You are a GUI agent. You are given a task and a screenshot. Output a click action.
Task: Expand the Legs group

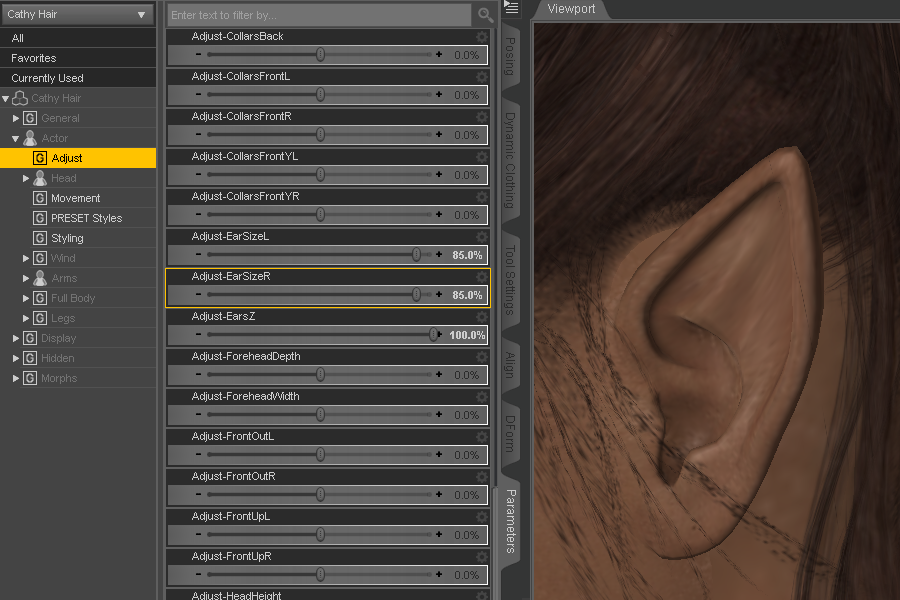26,318
